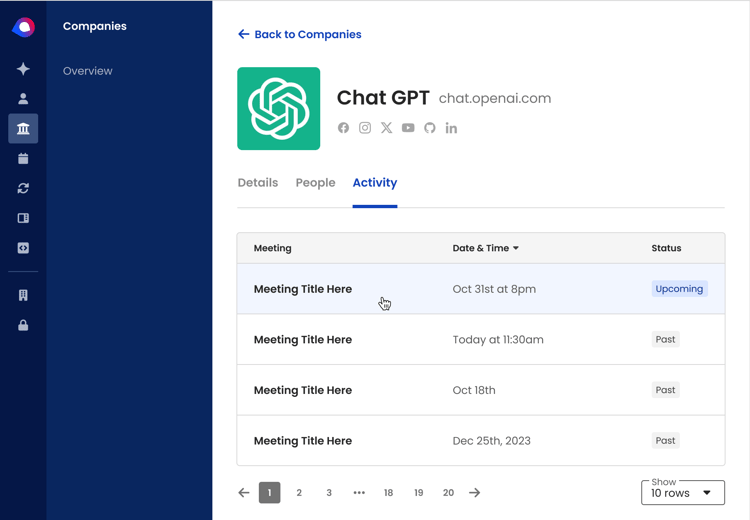Go to page 2
Image resolution: width=750 pixels, height=520 pixels.
[x=299, y=493]
